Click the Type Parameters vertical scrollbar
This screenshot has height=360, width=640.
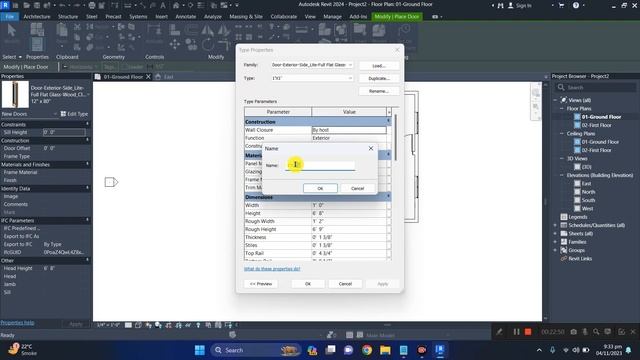click(395, 137)
